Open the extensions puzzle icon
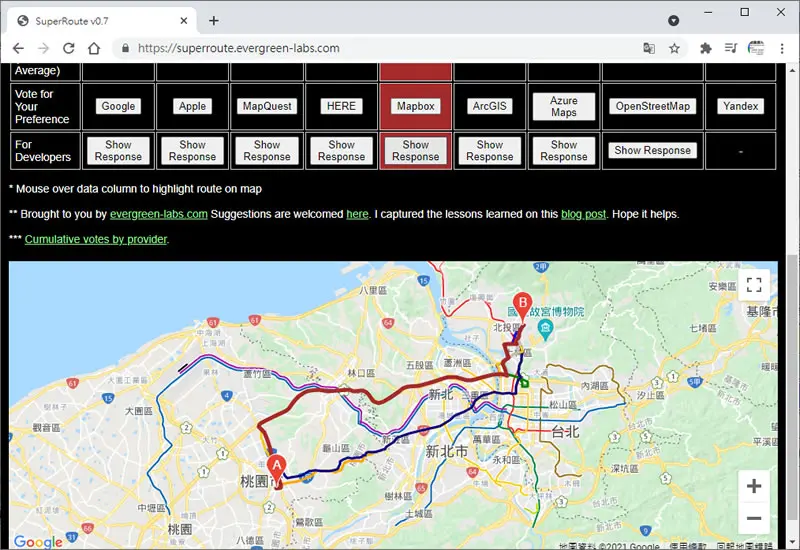 tap(706, 48)
